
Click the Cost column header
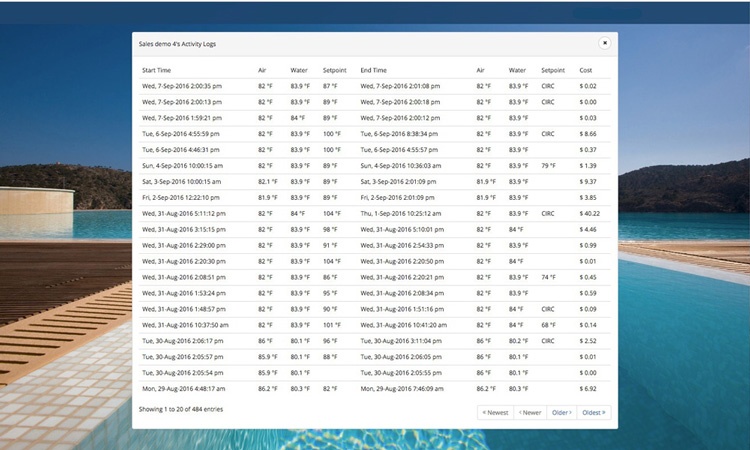click(586, 71)
